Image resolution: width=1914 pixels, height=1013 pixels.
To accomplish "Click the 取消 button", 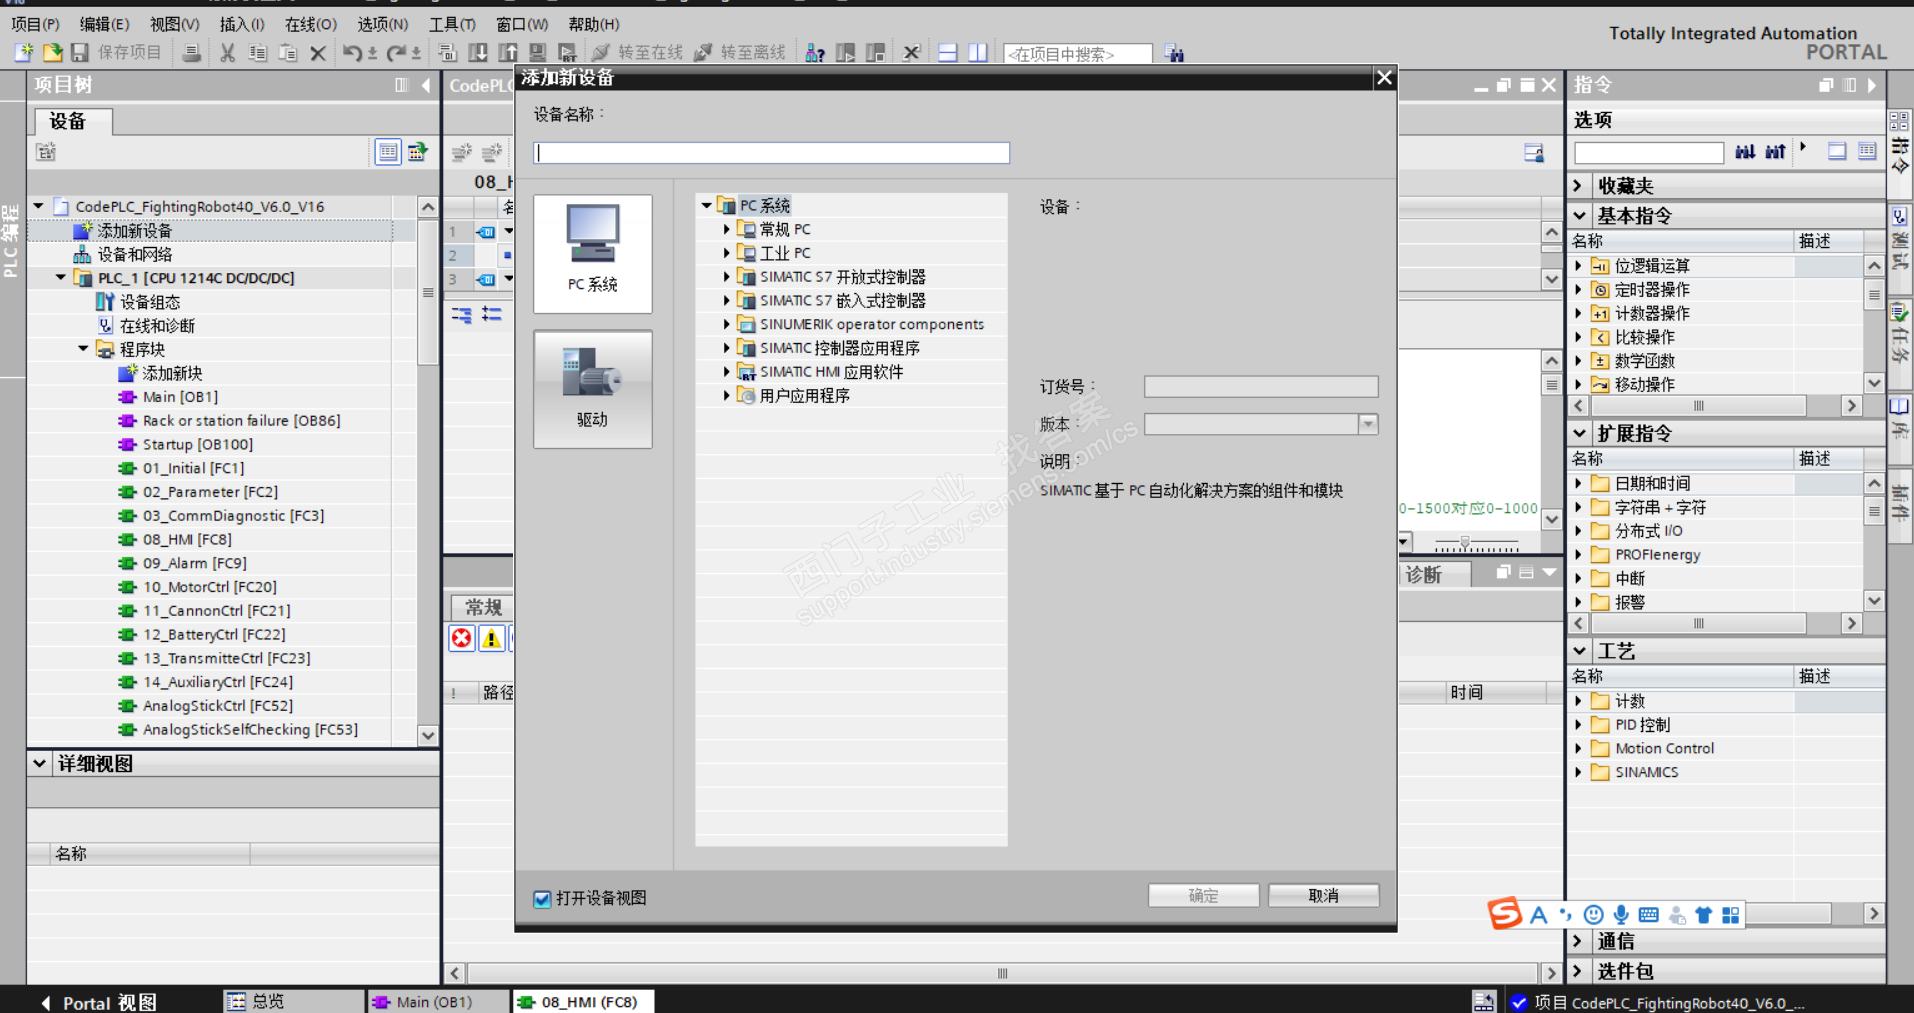I will pyautogui.click(x=1324, y=896).
